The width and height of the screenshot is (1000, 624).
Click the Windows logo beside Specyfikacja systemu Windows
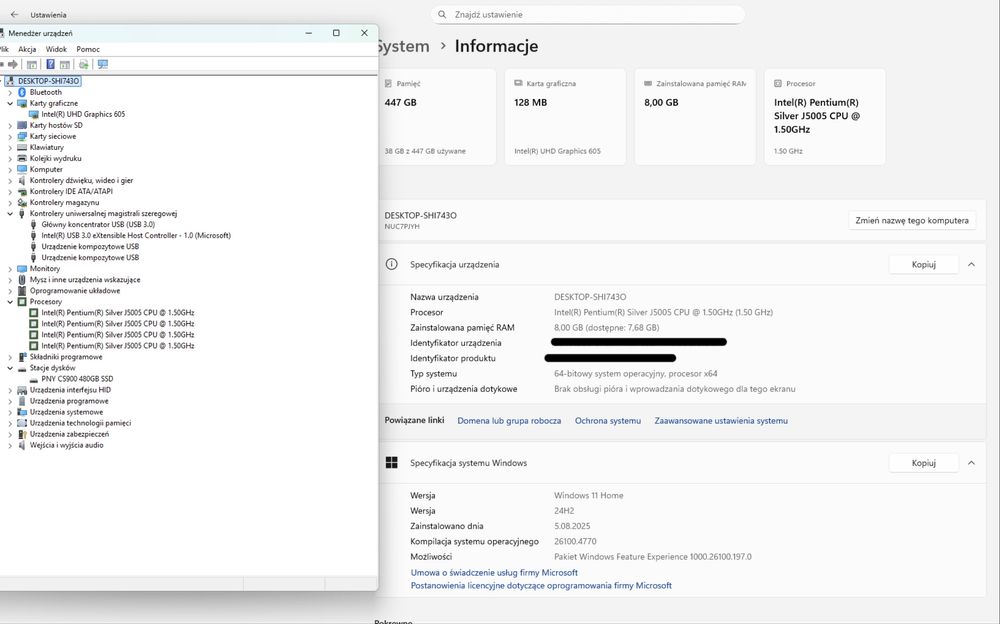391,463
